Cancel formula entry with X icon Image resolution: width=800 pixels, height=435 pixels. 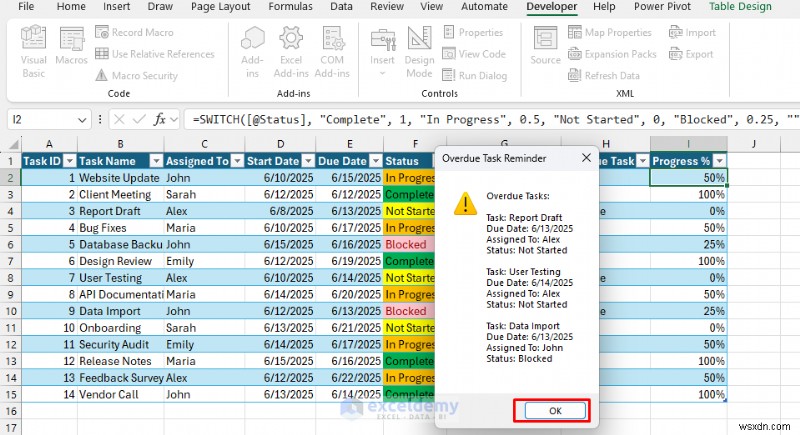(119, 119)
